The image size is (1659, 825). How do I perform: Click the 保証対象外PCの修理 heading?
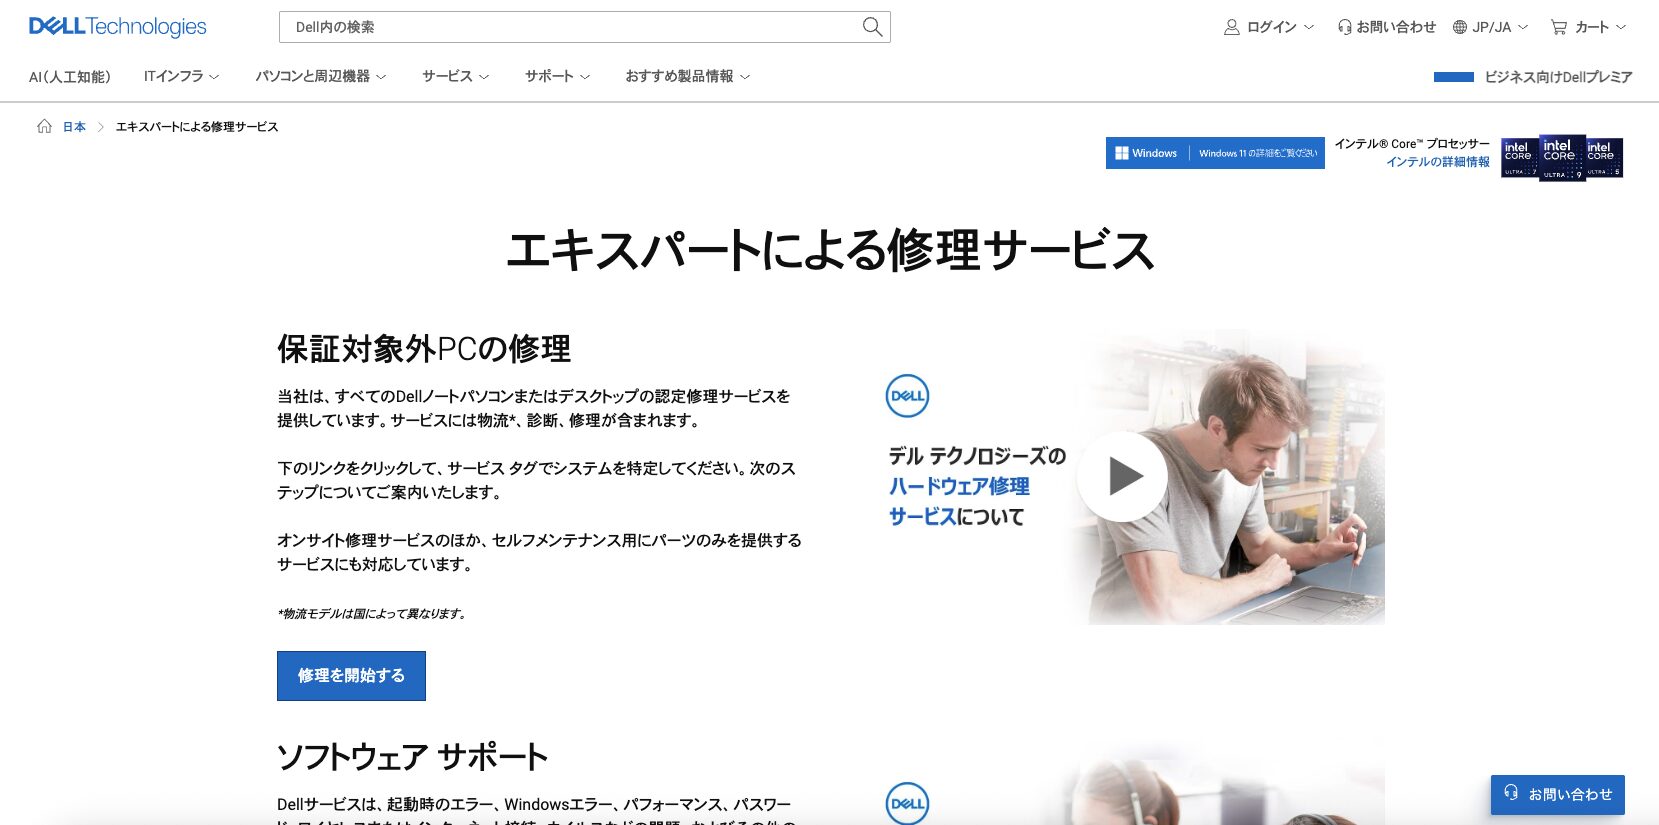[x=424, y=349]
